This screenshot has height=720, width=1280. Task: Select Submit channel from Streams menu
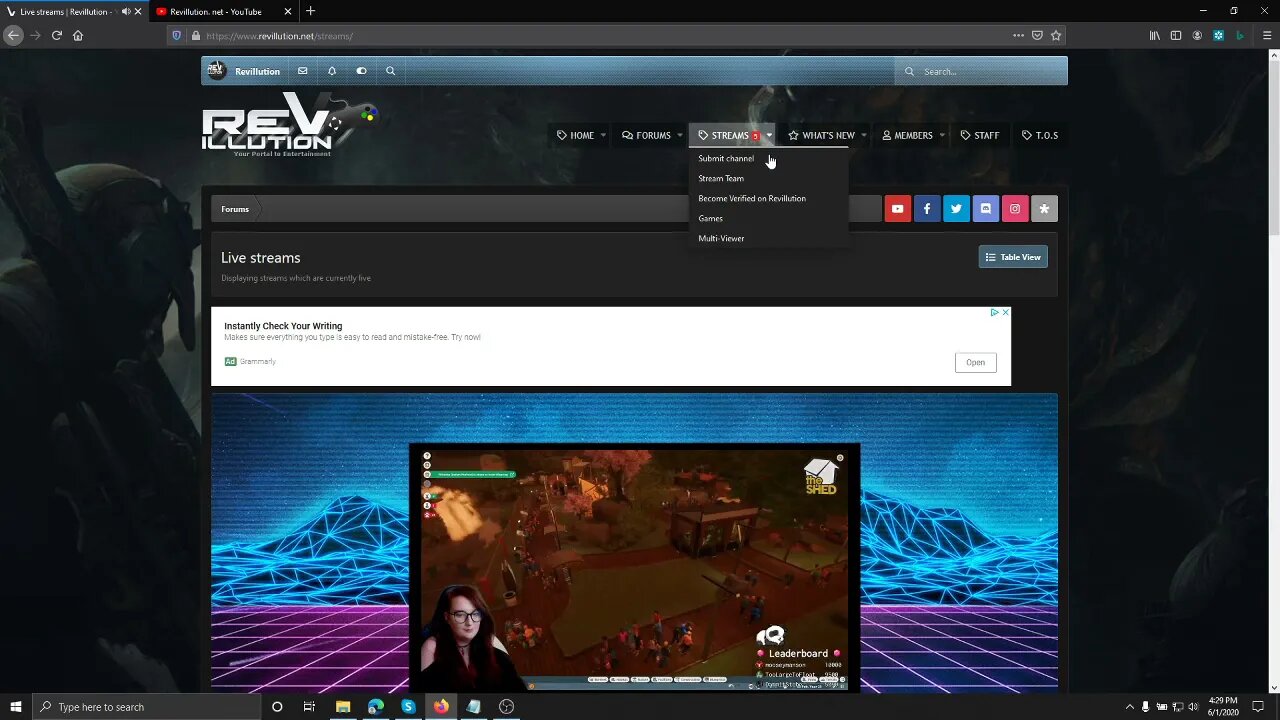coord(726,158)
